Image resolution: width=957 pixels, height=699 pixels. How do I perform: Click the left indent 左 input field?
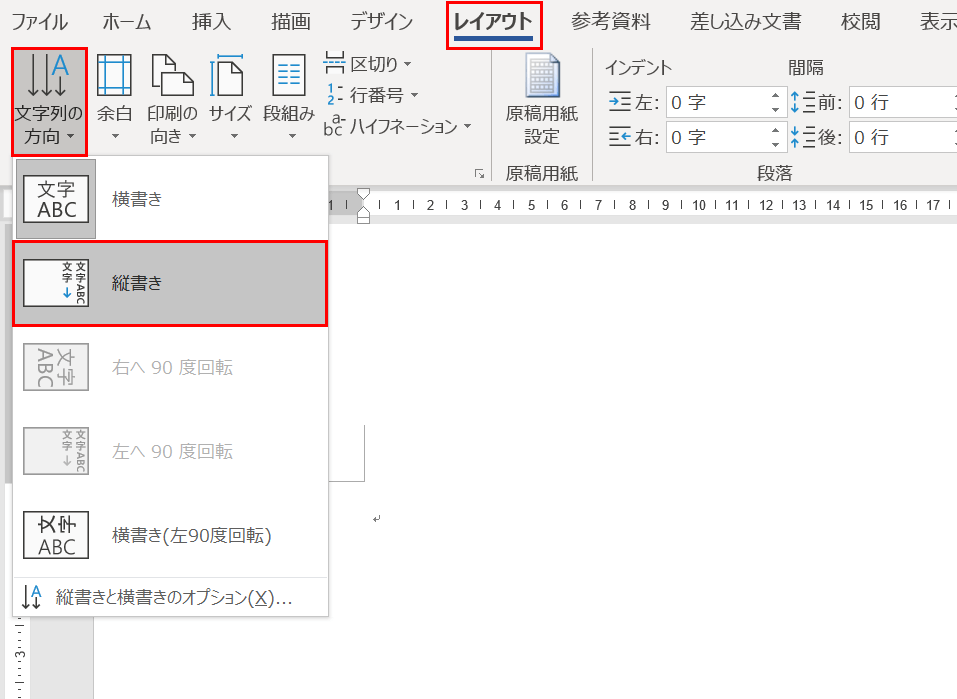[717, 102]
